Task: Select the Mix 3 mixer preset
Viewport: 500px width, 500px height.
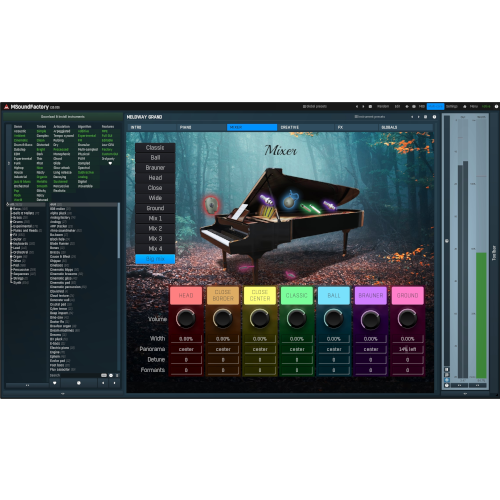Action: (x=155, y=239)
